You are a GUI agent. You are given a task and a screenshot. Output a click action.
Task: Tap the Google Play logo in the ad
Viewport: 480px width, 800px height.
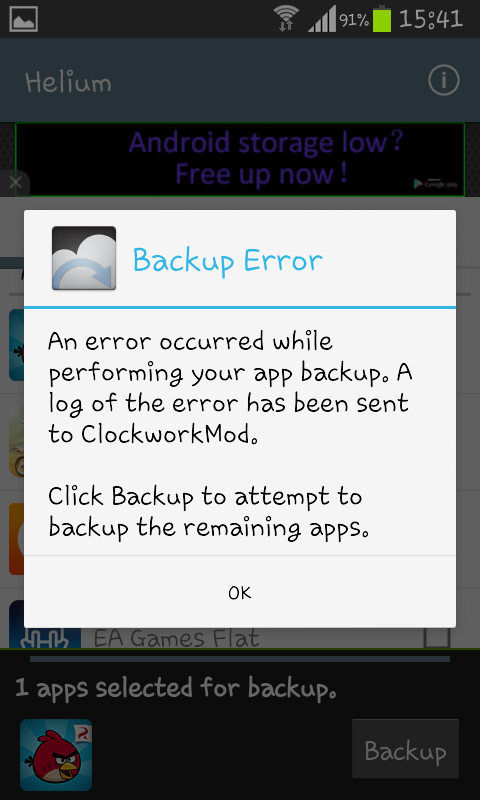tap(435, 184)
